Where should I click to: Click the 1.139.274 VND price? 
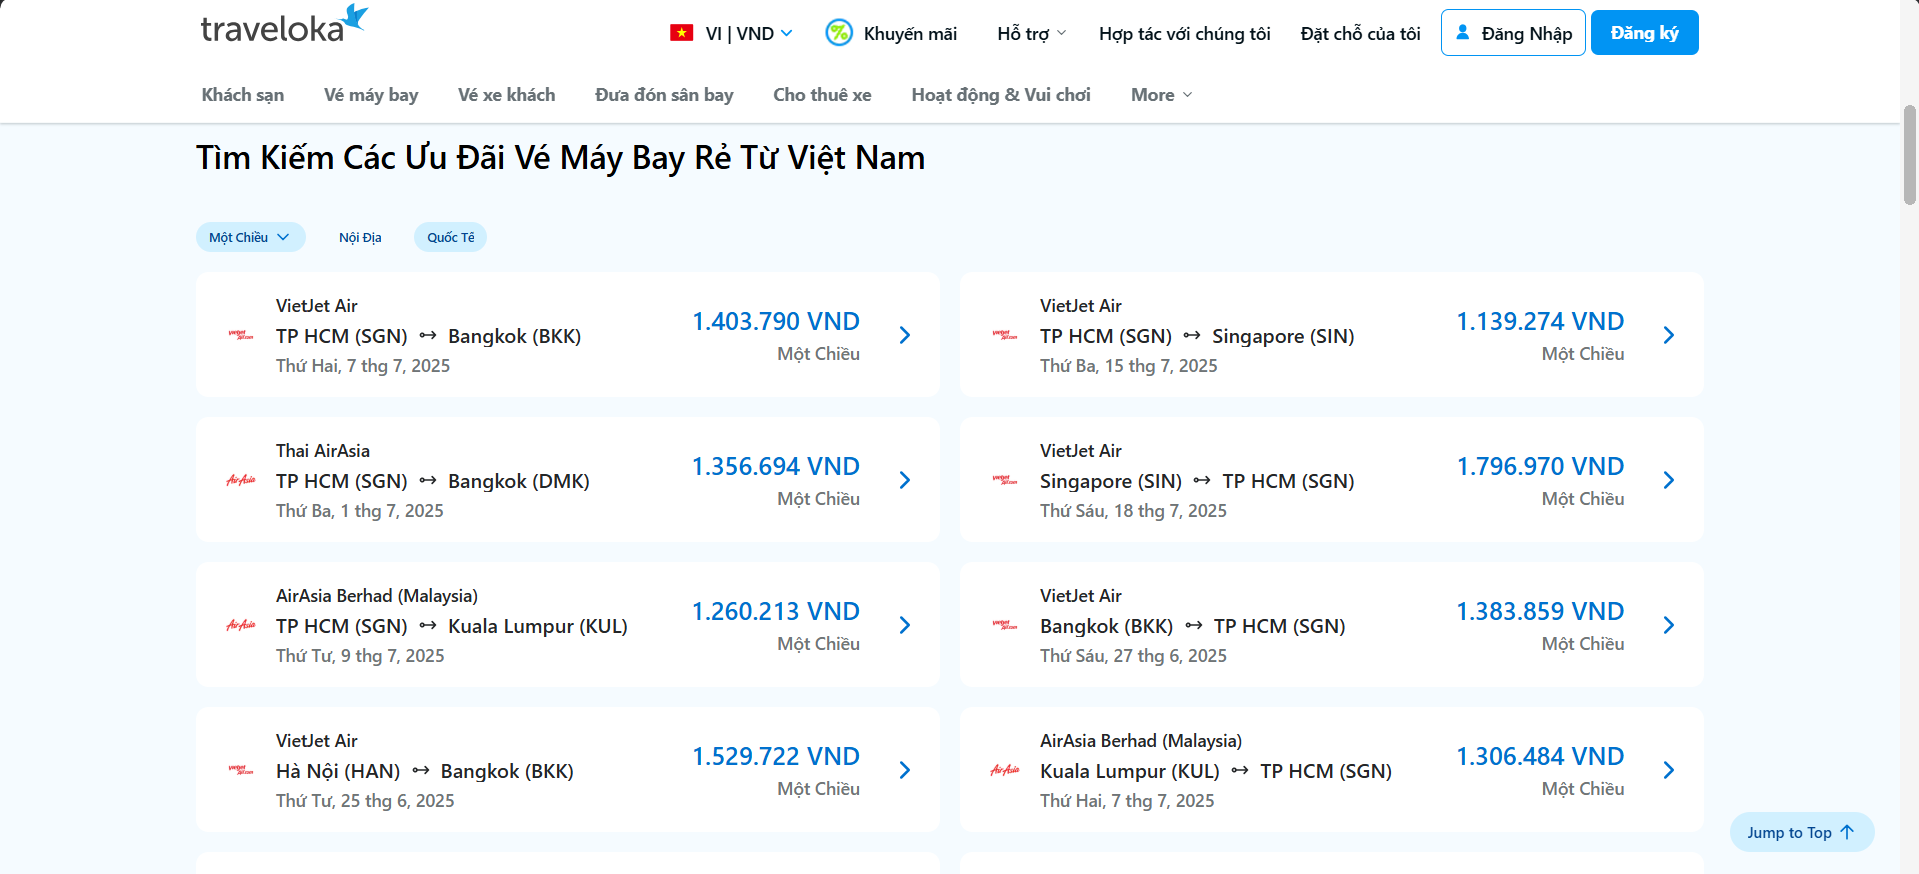1540,321
